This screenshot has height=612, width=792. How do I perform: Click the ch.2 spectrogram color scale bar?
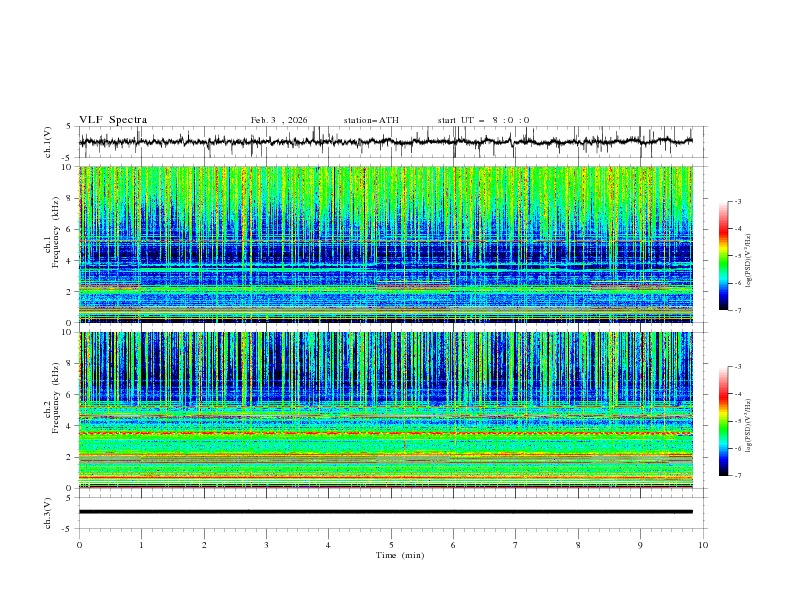[x=723, y=421]
